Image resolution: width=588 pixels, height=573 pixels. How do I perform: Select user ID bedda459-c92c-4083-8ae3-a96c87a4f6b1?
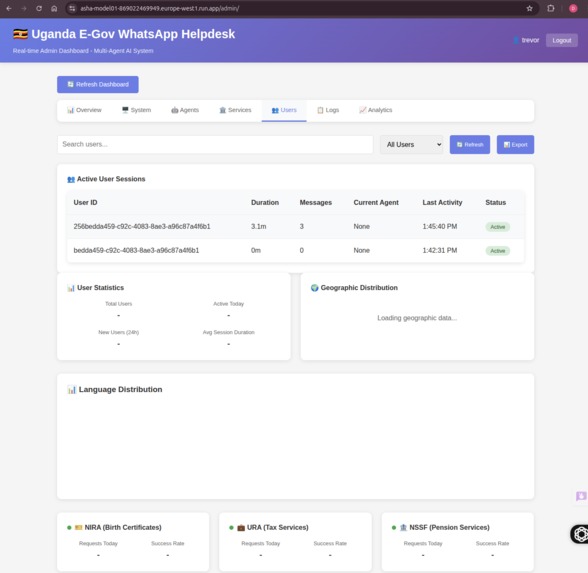click(136, 250)
